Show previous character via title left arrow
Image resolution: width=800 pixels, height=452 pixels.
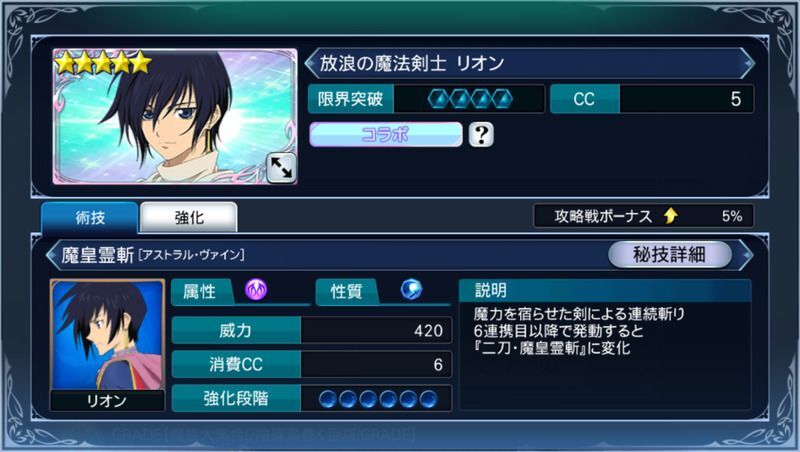tap(311, 63)
